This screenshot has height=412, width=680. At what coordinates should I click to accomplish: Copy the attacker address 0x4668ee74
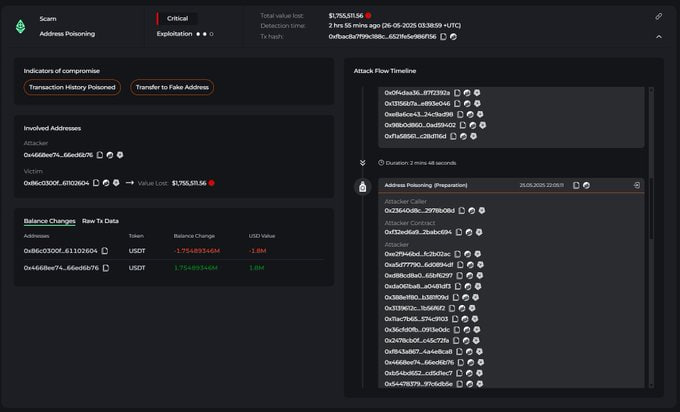pos(100,155)
